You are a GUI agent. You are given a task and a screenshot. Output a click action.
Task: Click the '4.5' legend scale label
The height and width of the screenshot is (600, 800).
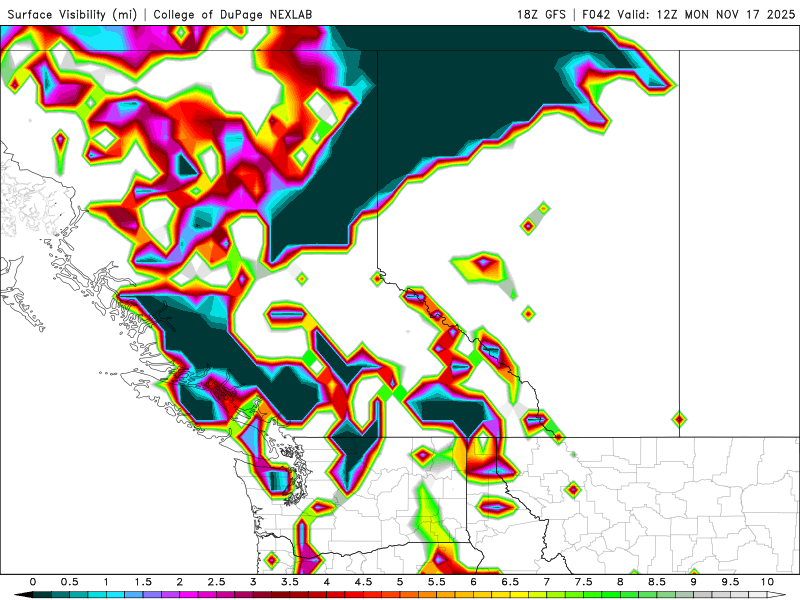click(363, 582)
